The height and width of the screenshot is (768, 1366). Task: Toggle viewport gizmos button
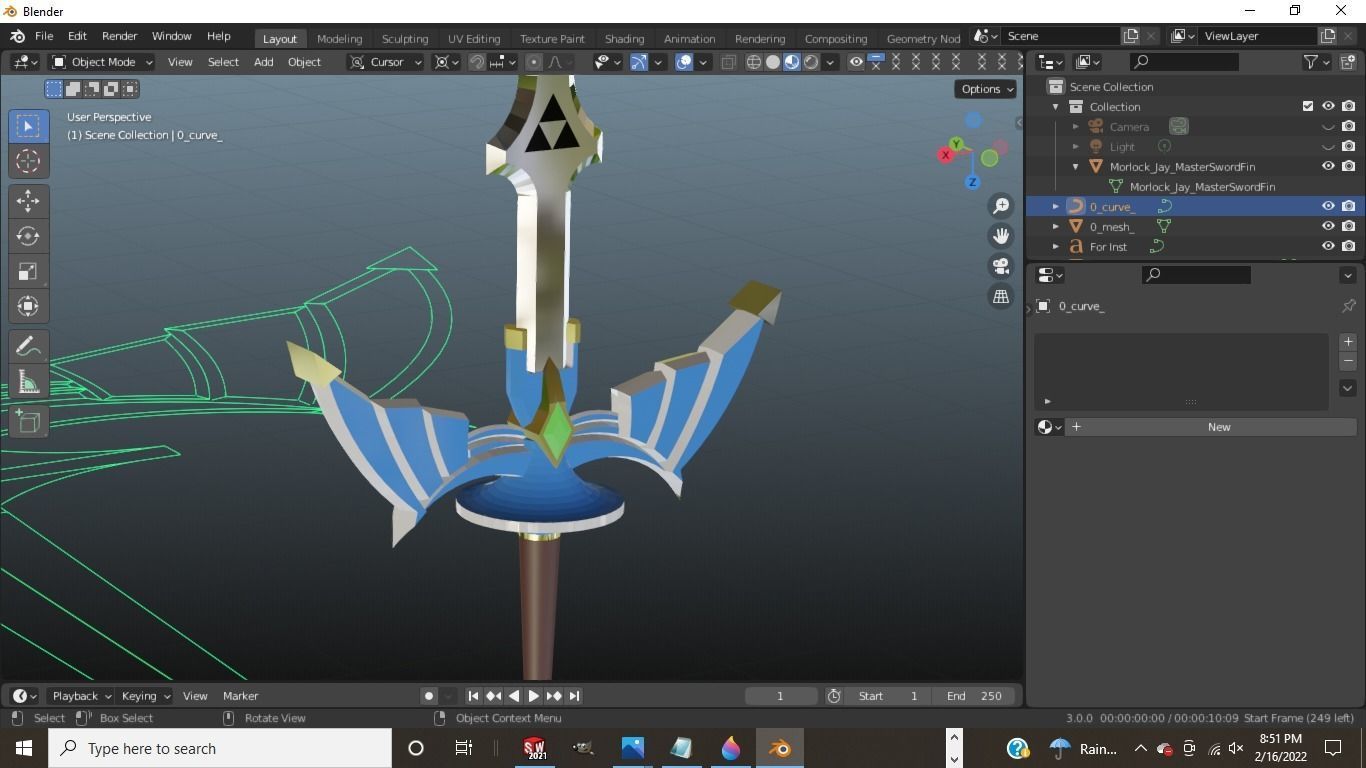pos(638,62)
